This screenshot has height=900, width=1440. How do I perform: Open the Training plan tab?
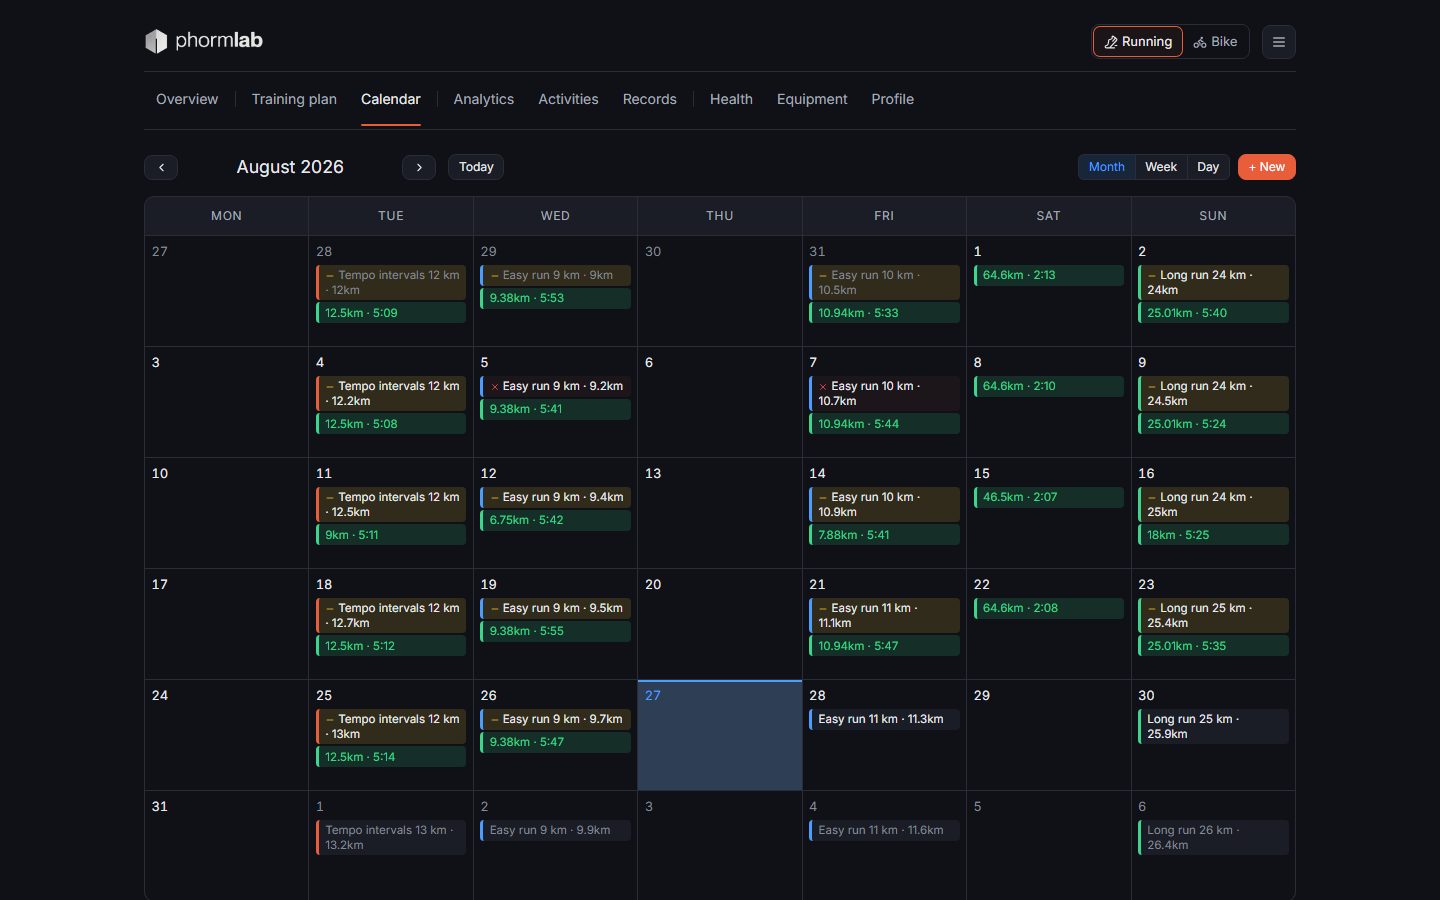coord(294,99)
